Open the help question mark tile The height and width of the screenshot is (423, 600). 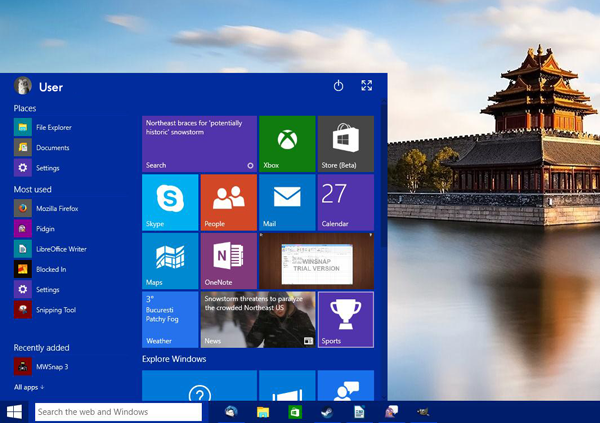point(199,385)
